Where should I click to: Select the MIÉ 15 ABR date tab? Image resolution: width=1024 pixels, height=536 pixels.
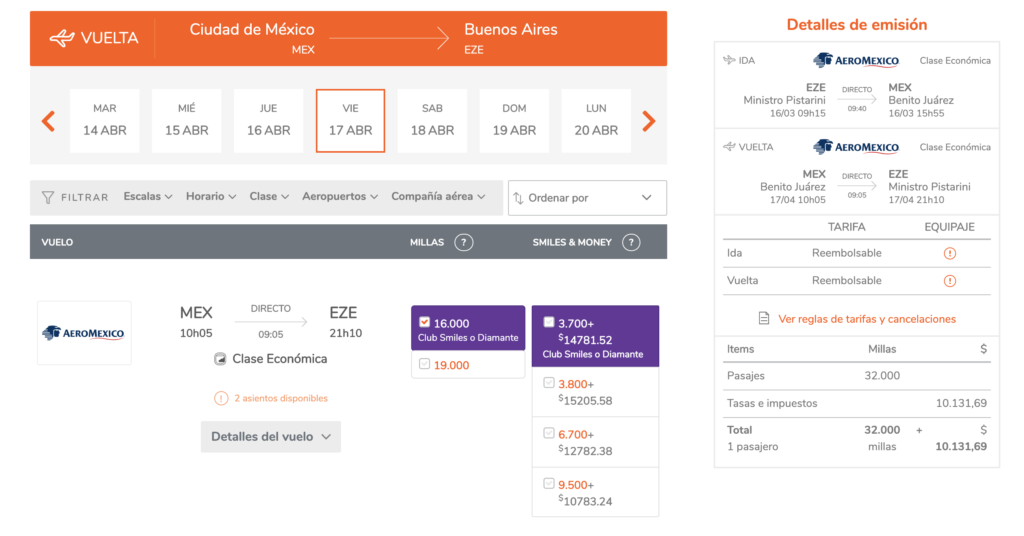186,121
